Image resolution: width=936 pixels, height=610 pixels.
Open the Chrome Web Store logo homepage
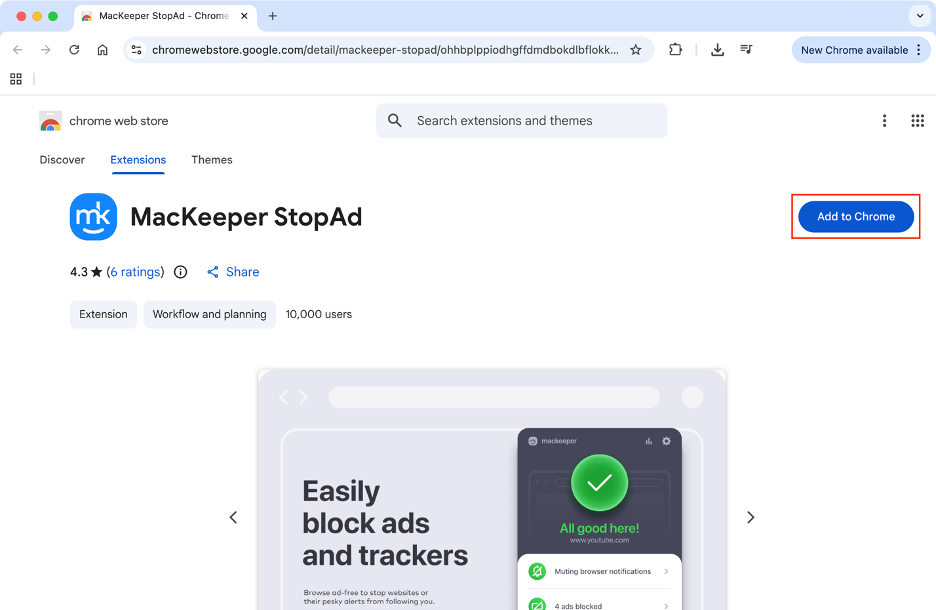tap(50, 120)
